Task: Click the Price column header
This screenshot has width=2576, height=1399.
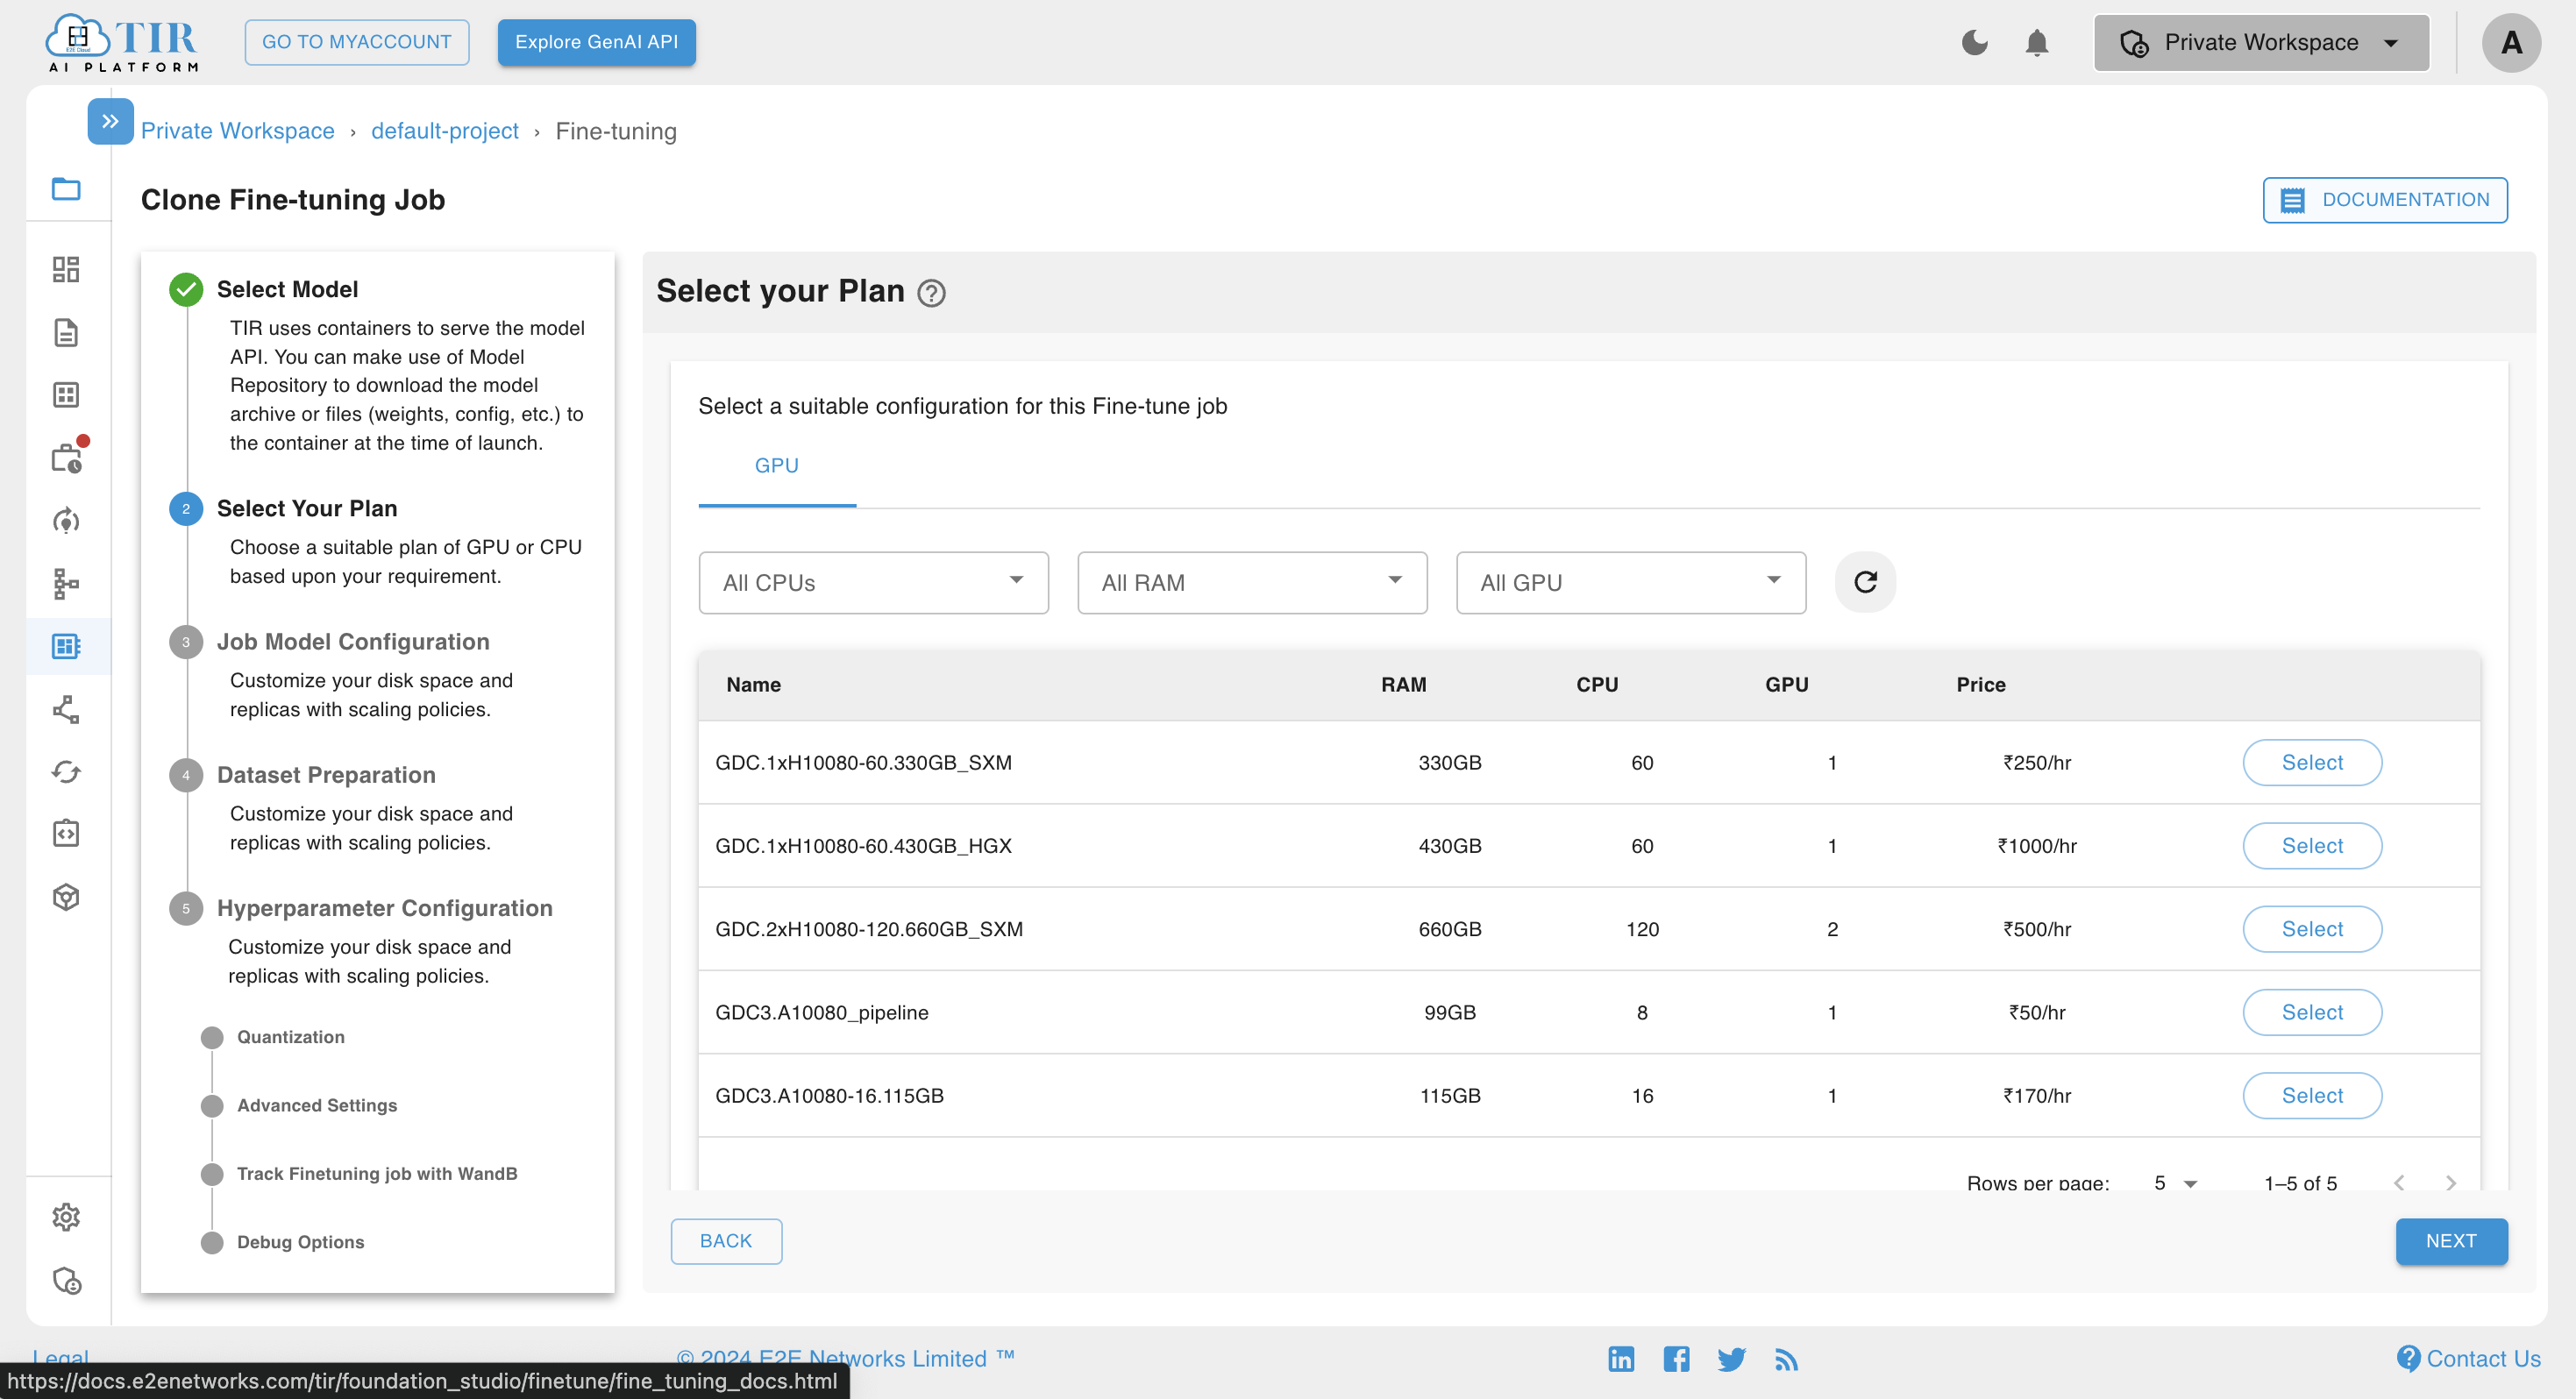Action: click(x=1981, y=685)
